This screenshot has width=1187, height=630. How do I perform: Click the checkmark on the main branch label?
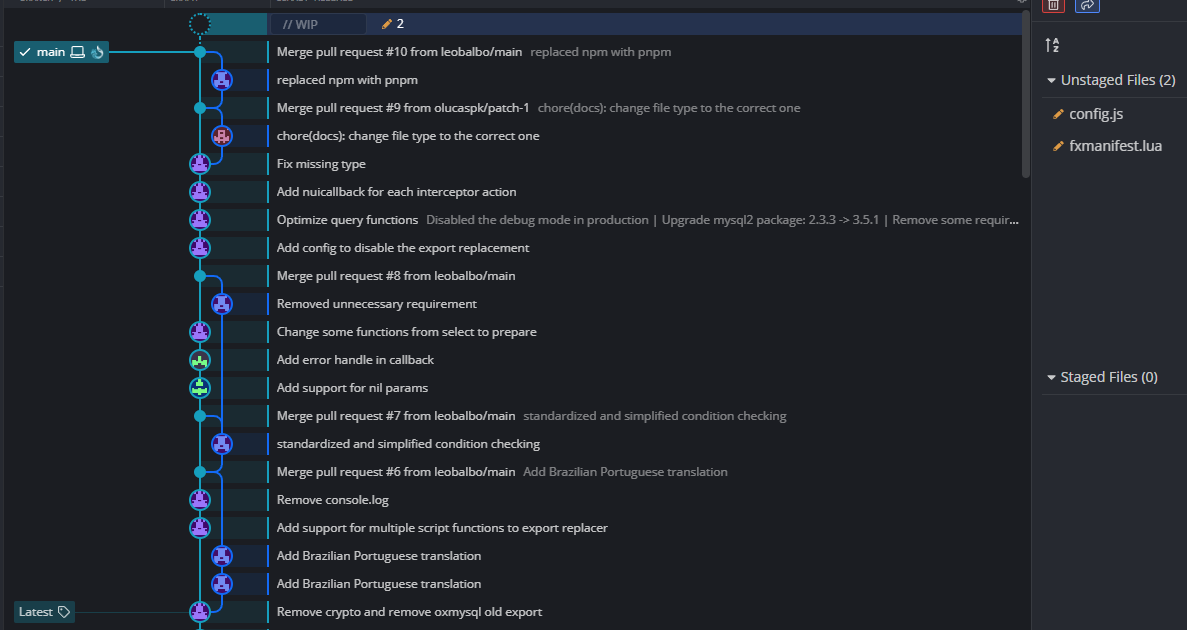click(x=24, y=51)
